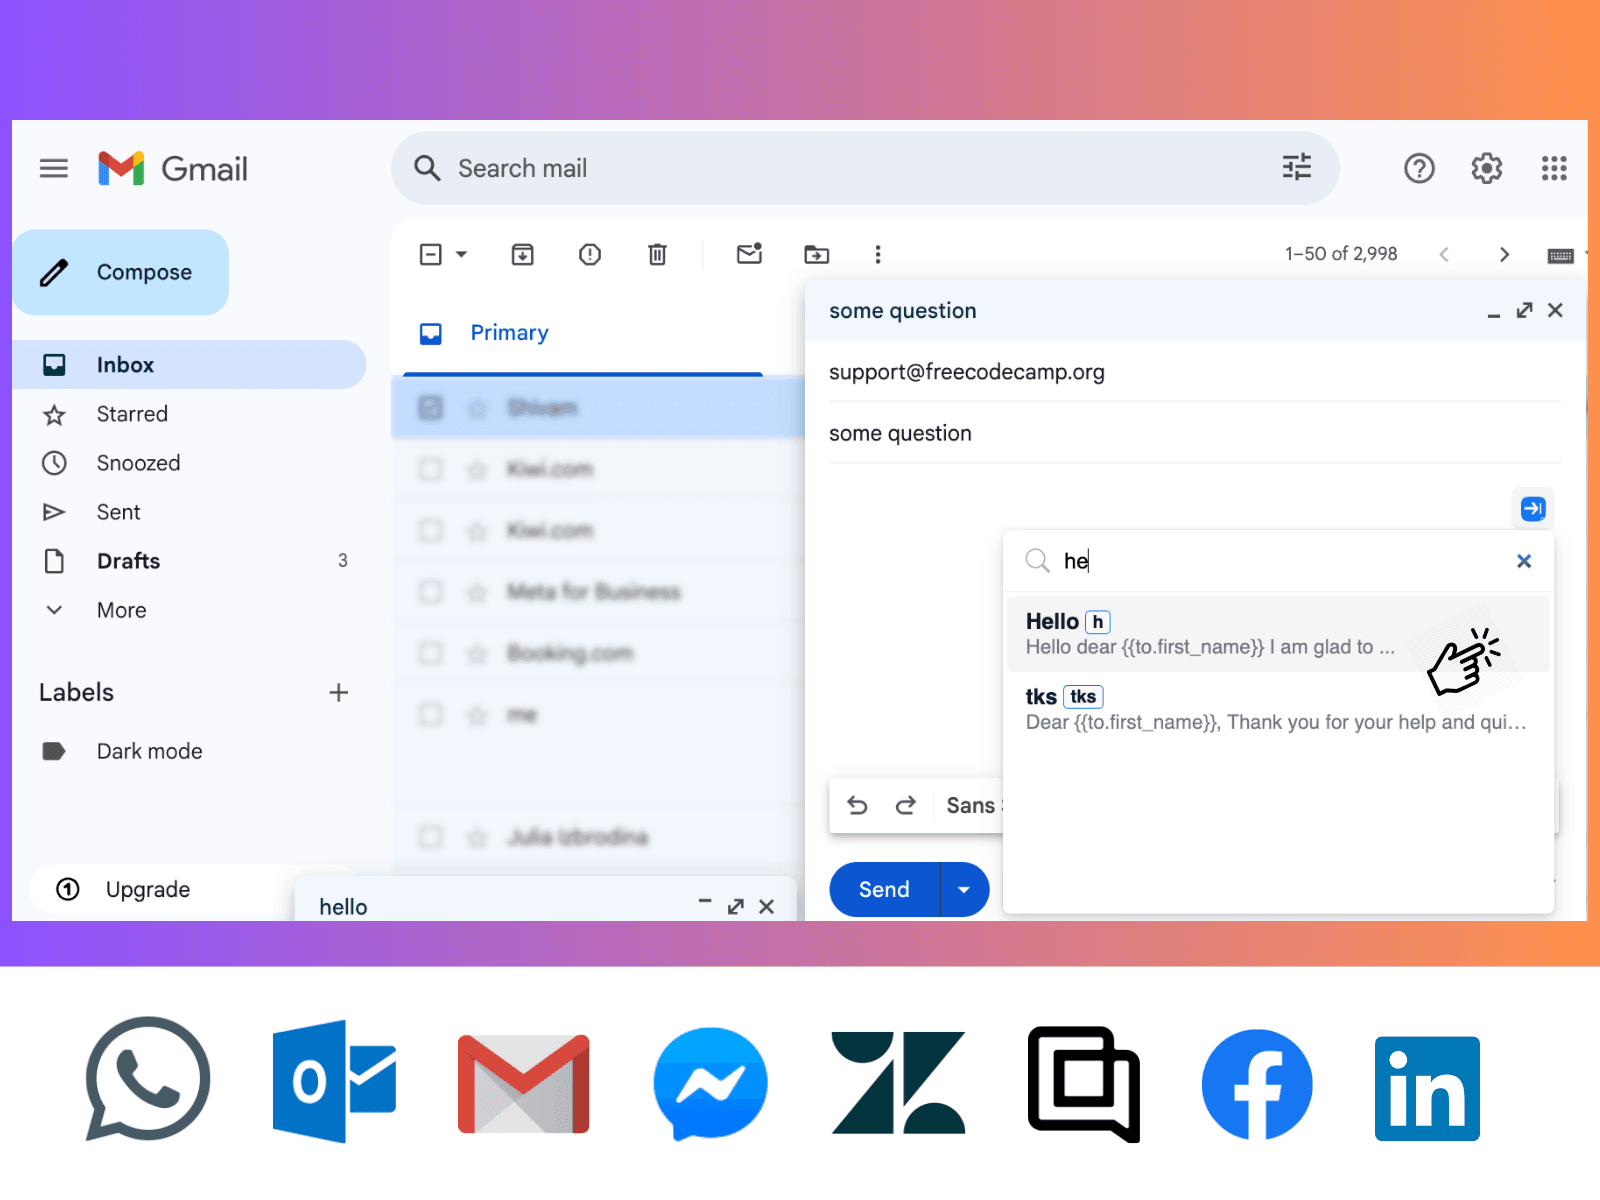Select the Hello template

click(1277, 634)
